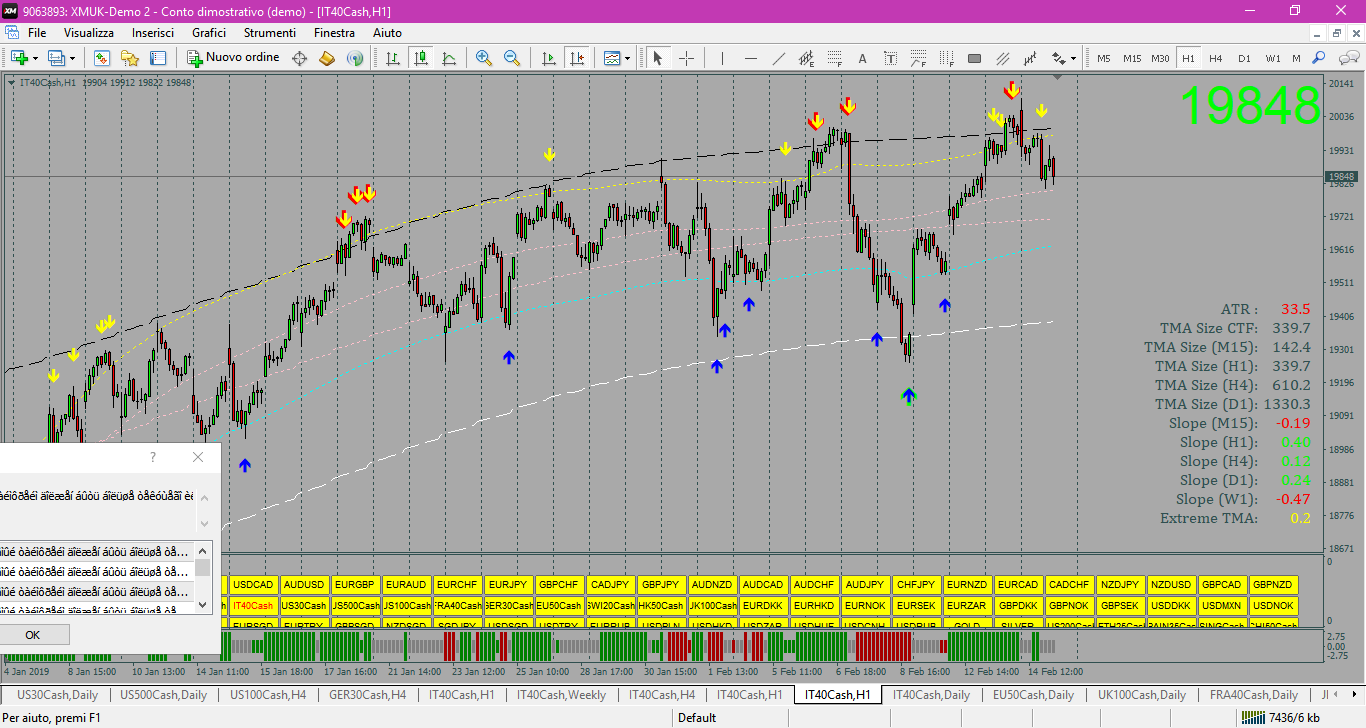Switch to the GER30Cash,H4 chart tab

368,694
